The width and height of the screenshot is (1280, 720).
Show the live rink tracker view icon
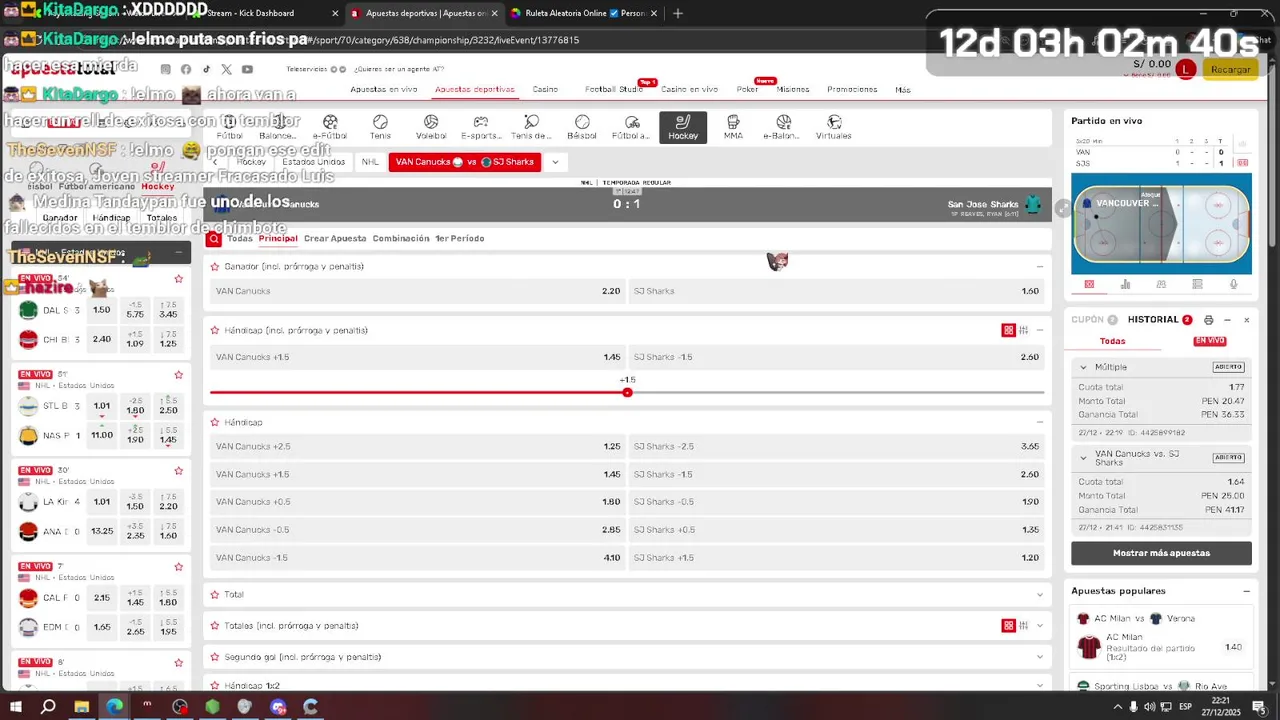click(1089, 284)
